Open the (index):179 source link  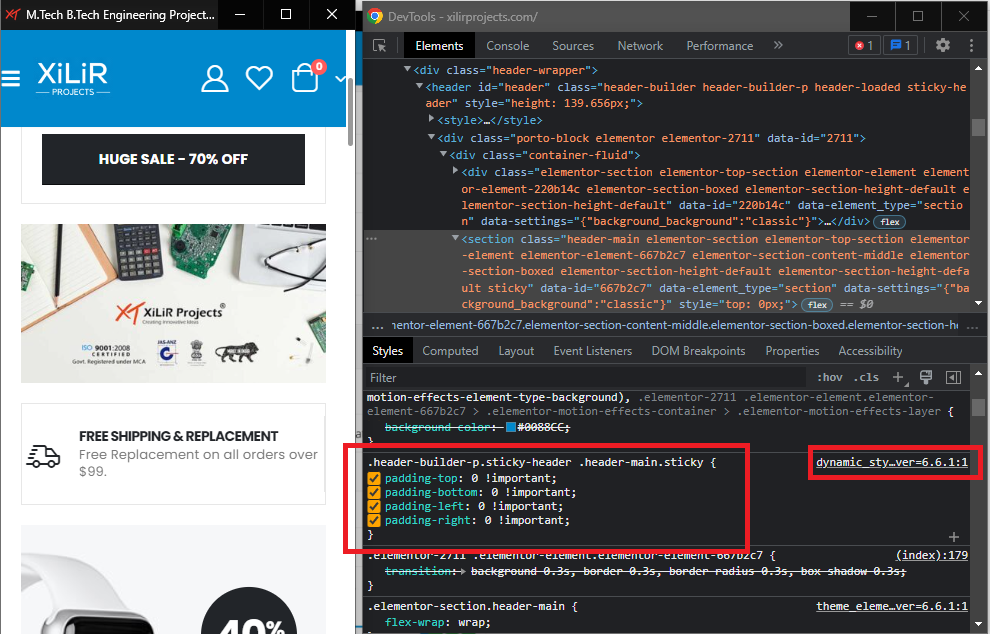tap(932, 555)
